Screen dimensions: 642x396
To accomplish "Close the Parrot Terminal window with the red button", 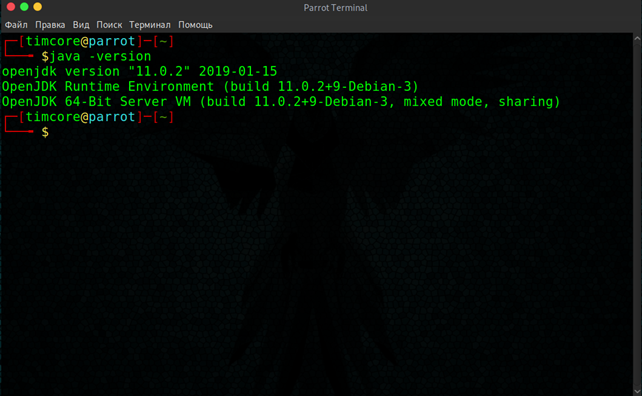I will [x=11, y=7].
